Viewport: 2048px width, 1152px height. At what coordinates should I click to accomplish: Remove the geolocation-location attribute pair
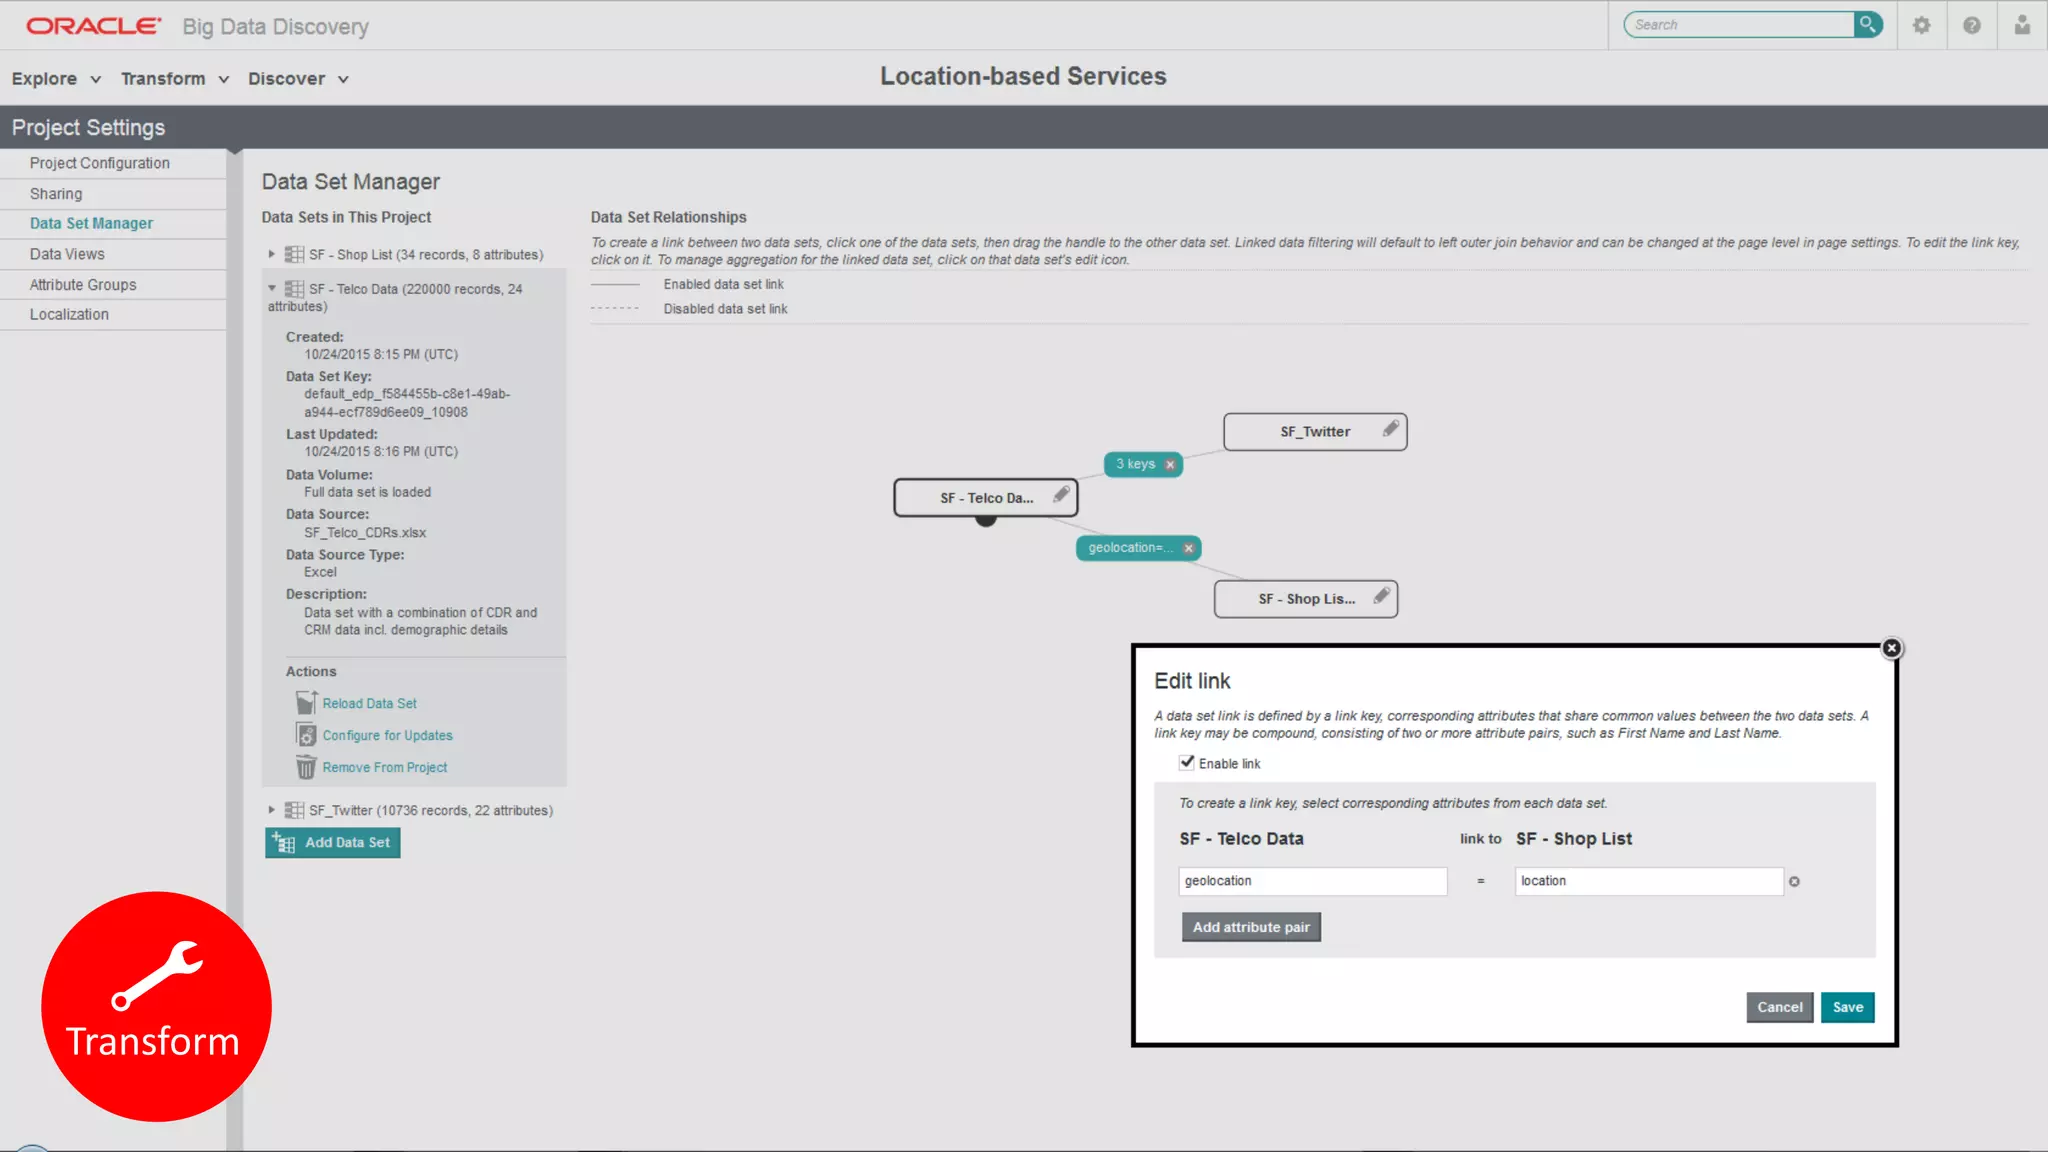pyautogui.click(x=1794, y=882)
